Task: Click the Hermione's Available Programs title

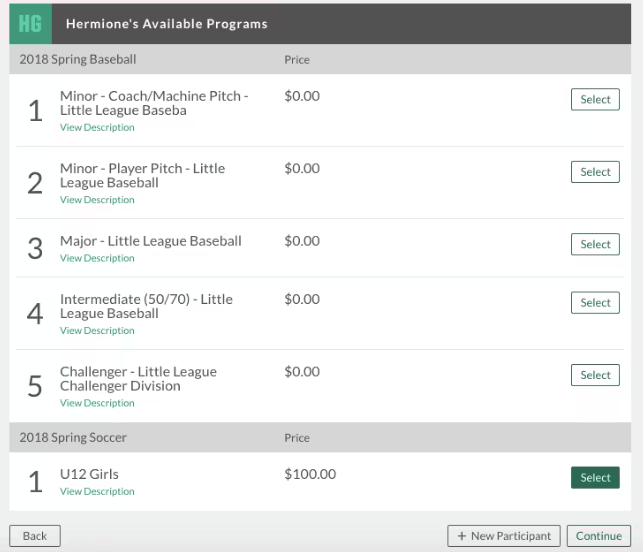Action: point(166,23)
